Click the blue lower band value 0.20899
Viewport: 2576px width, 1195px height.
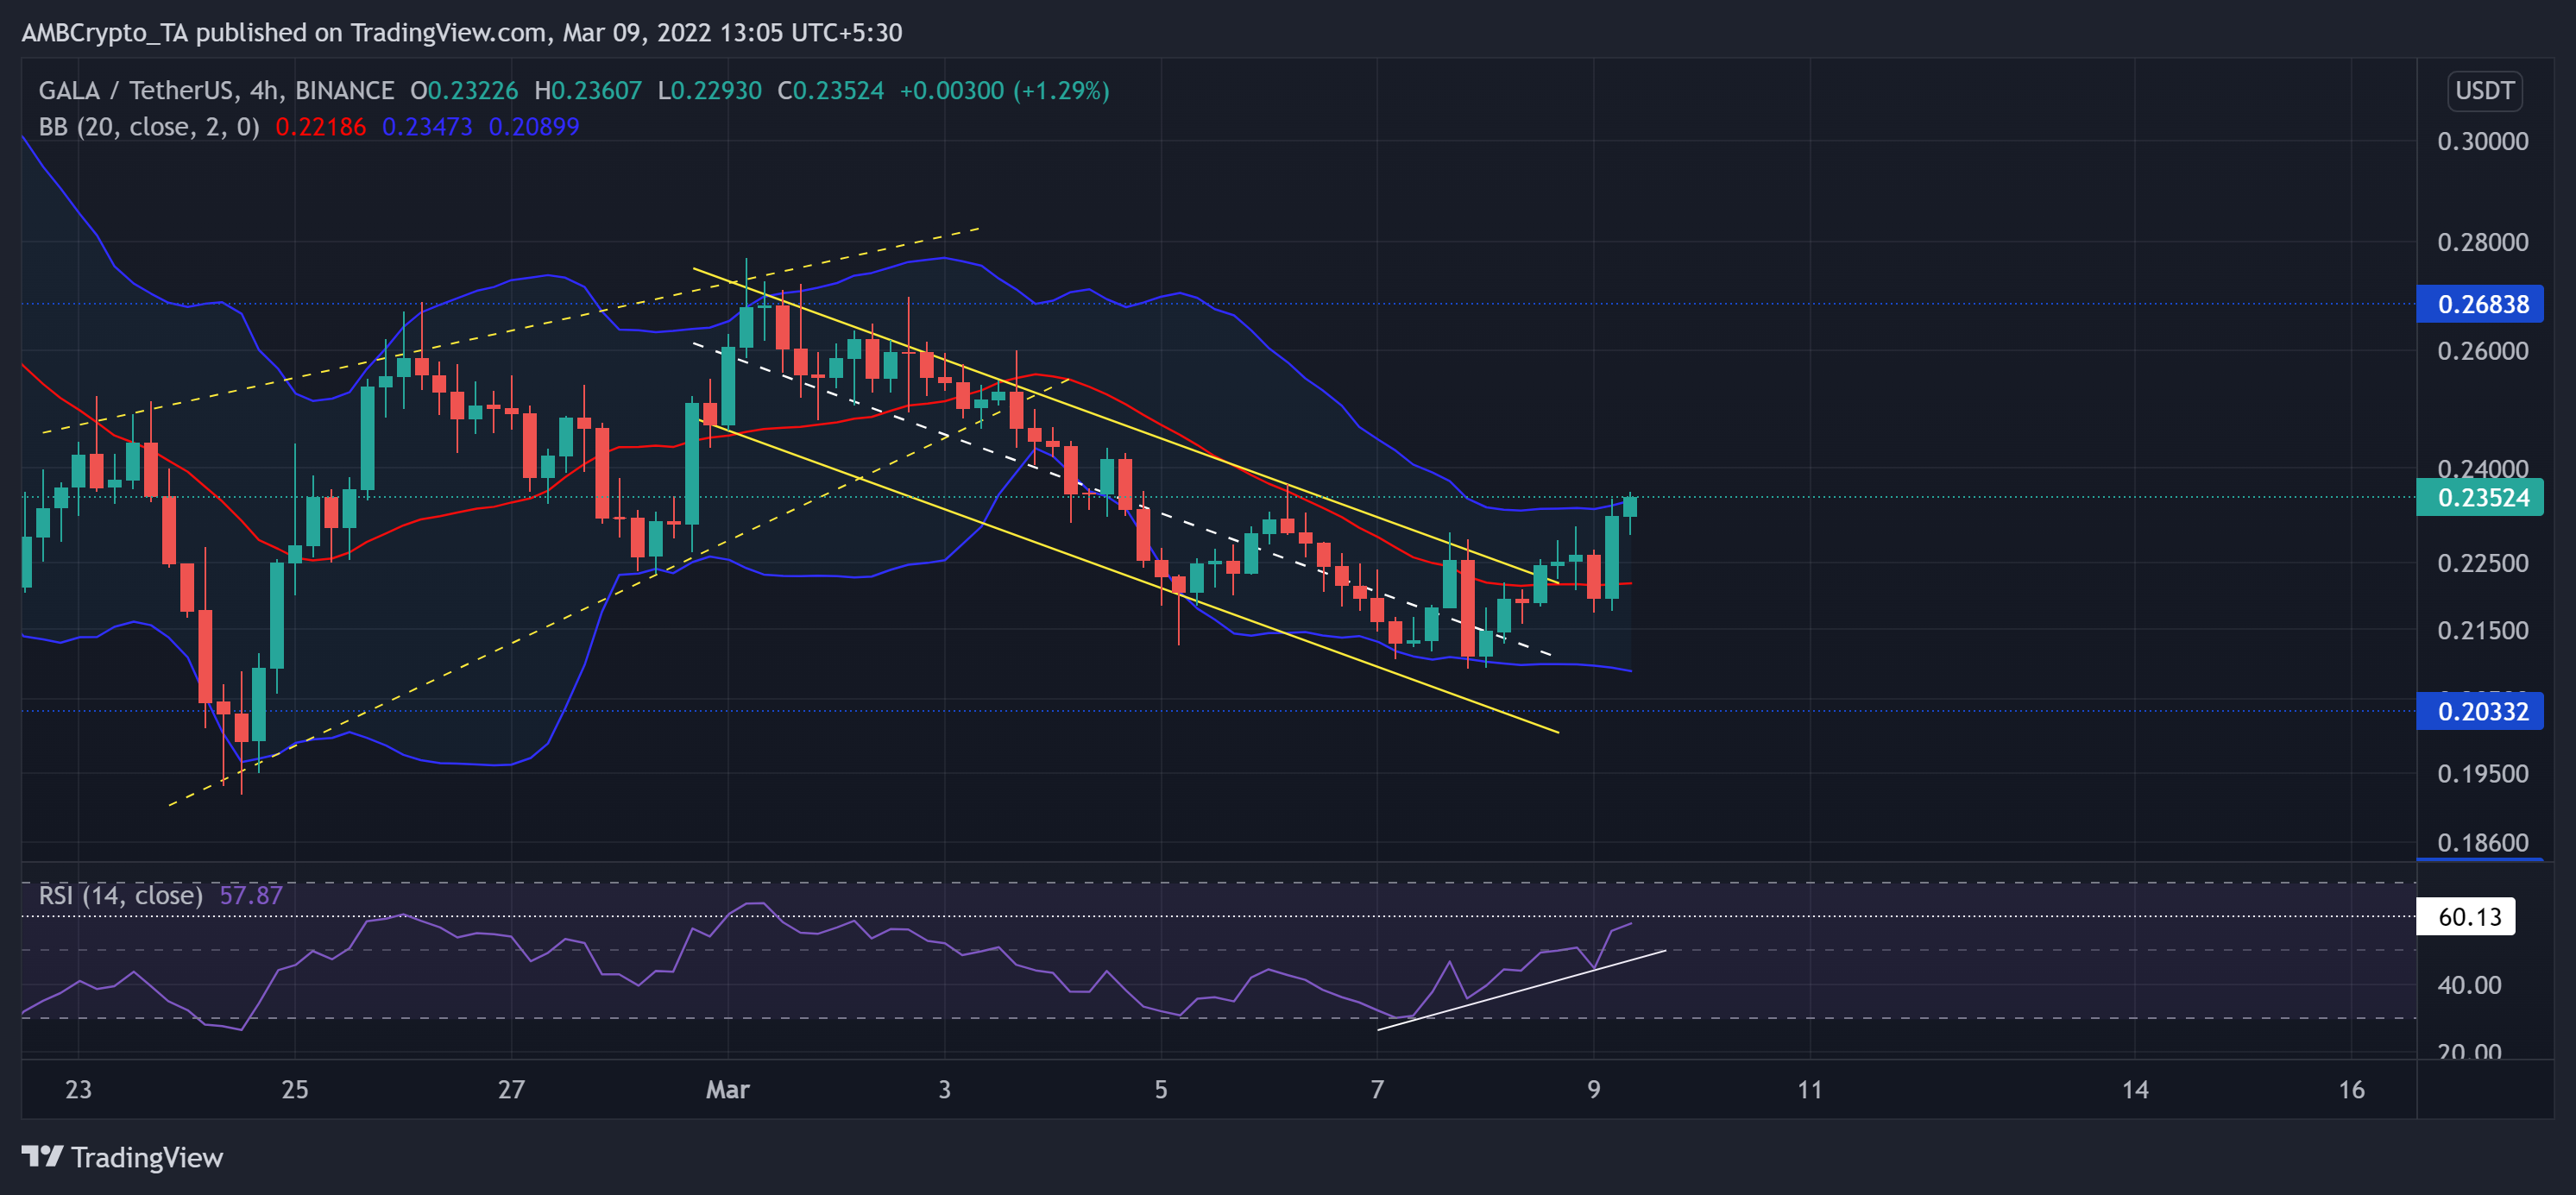coord(533,127)
